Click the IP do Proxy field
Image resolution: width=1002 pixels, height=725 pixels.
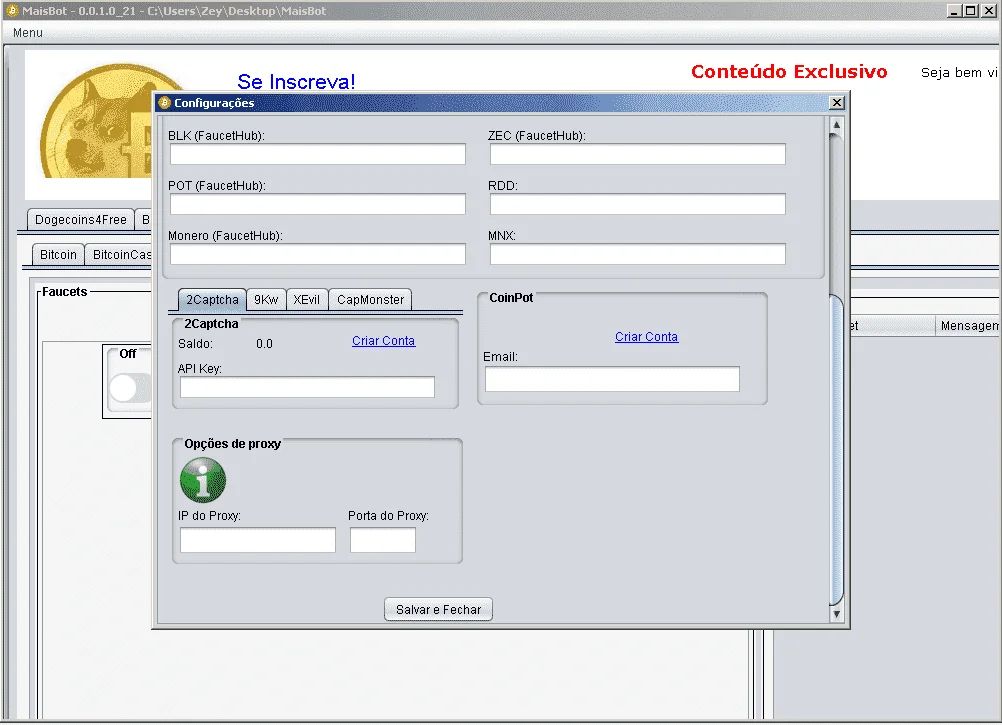258,540
